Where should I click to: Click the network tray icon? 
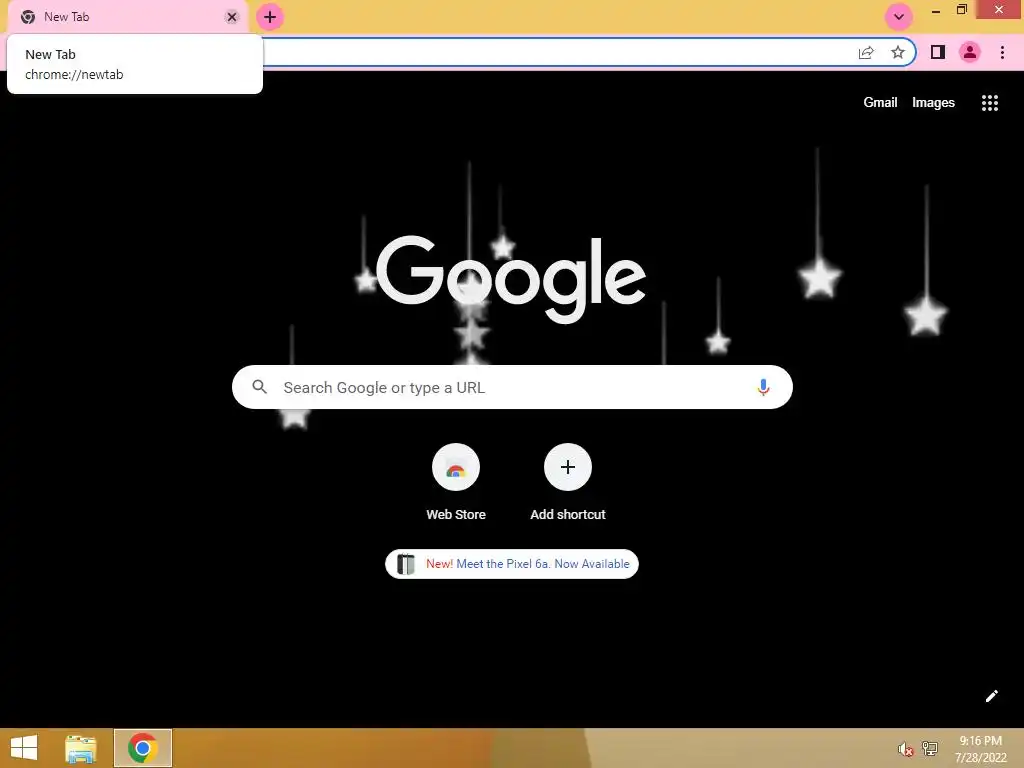click(x=930, y=748)
